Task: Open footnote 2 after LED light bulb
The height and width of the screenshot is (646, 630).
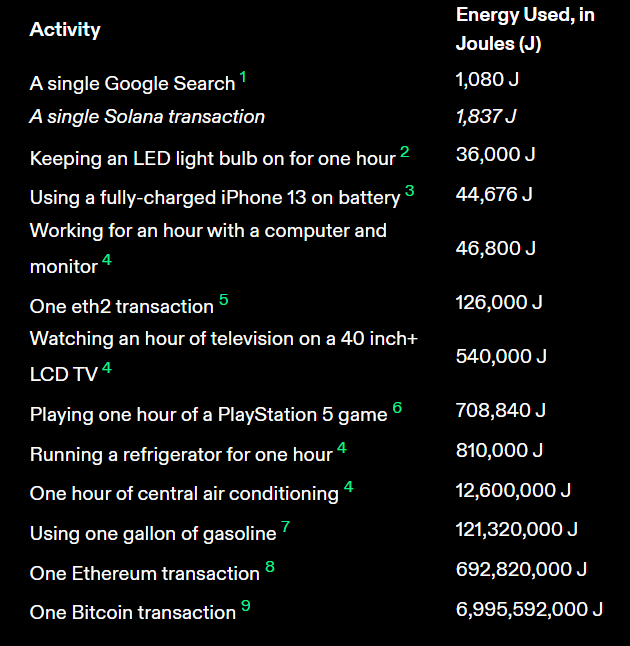Action: tap(404, 152)
